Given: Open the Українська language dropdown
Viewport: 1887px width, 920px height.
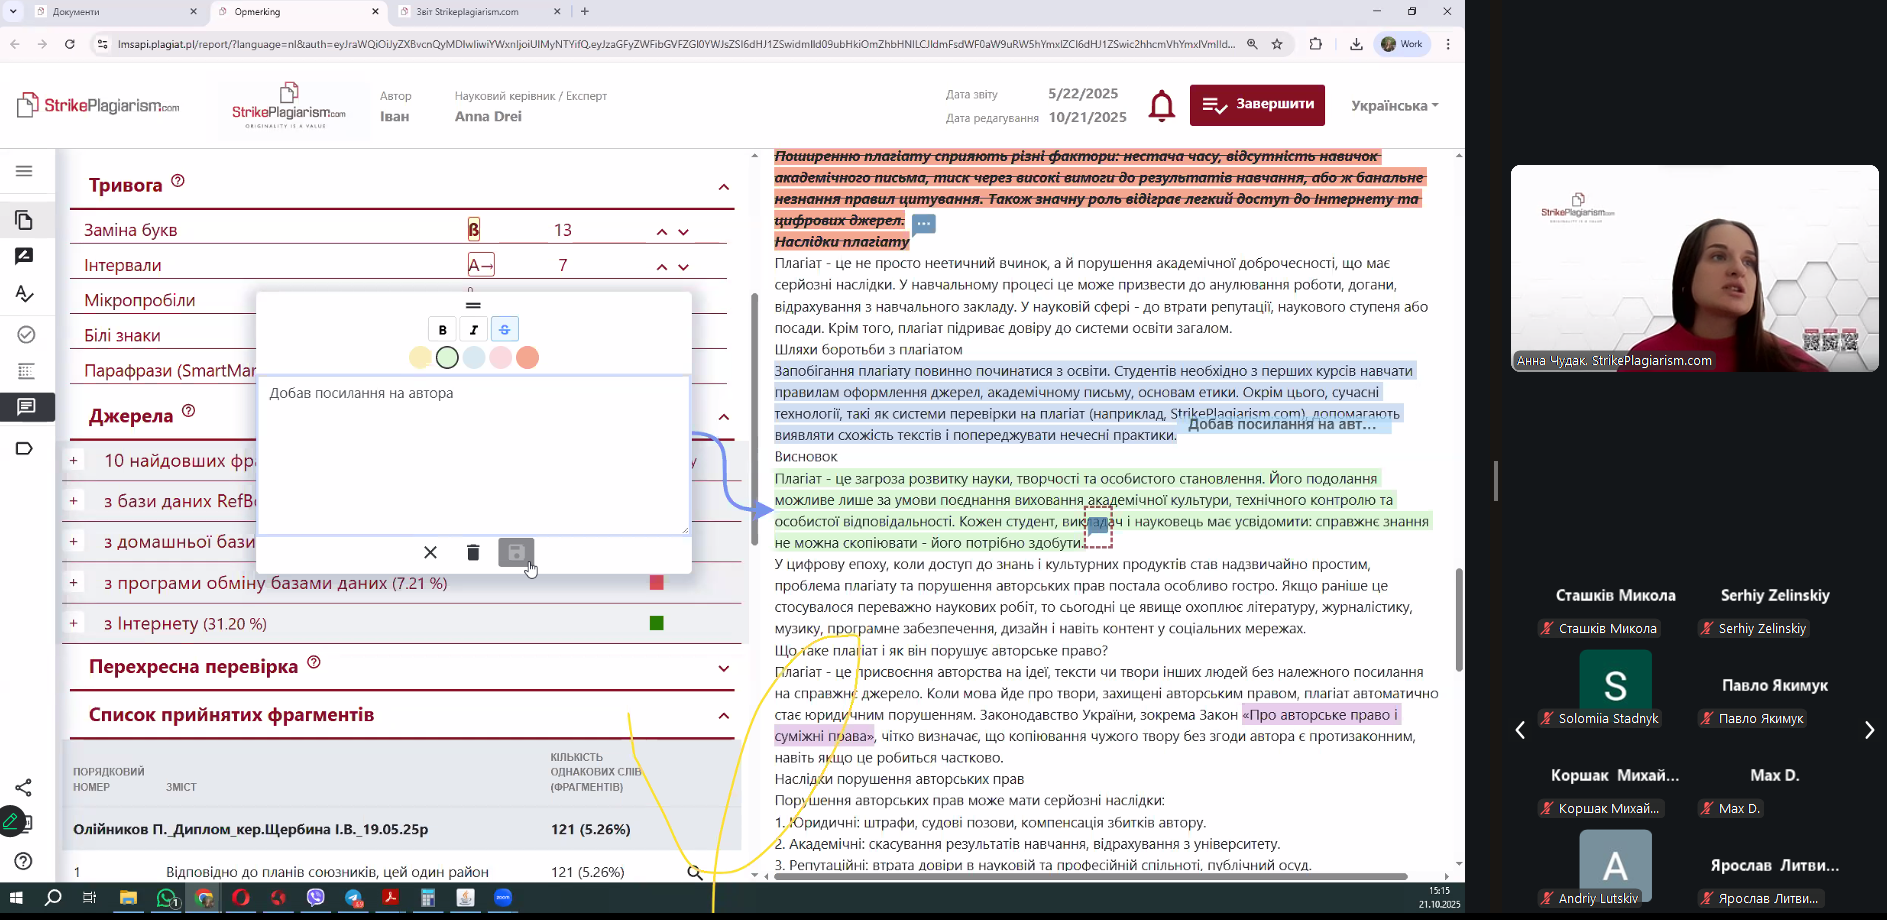Looking at the screenshot, I should coord(1394,106).
